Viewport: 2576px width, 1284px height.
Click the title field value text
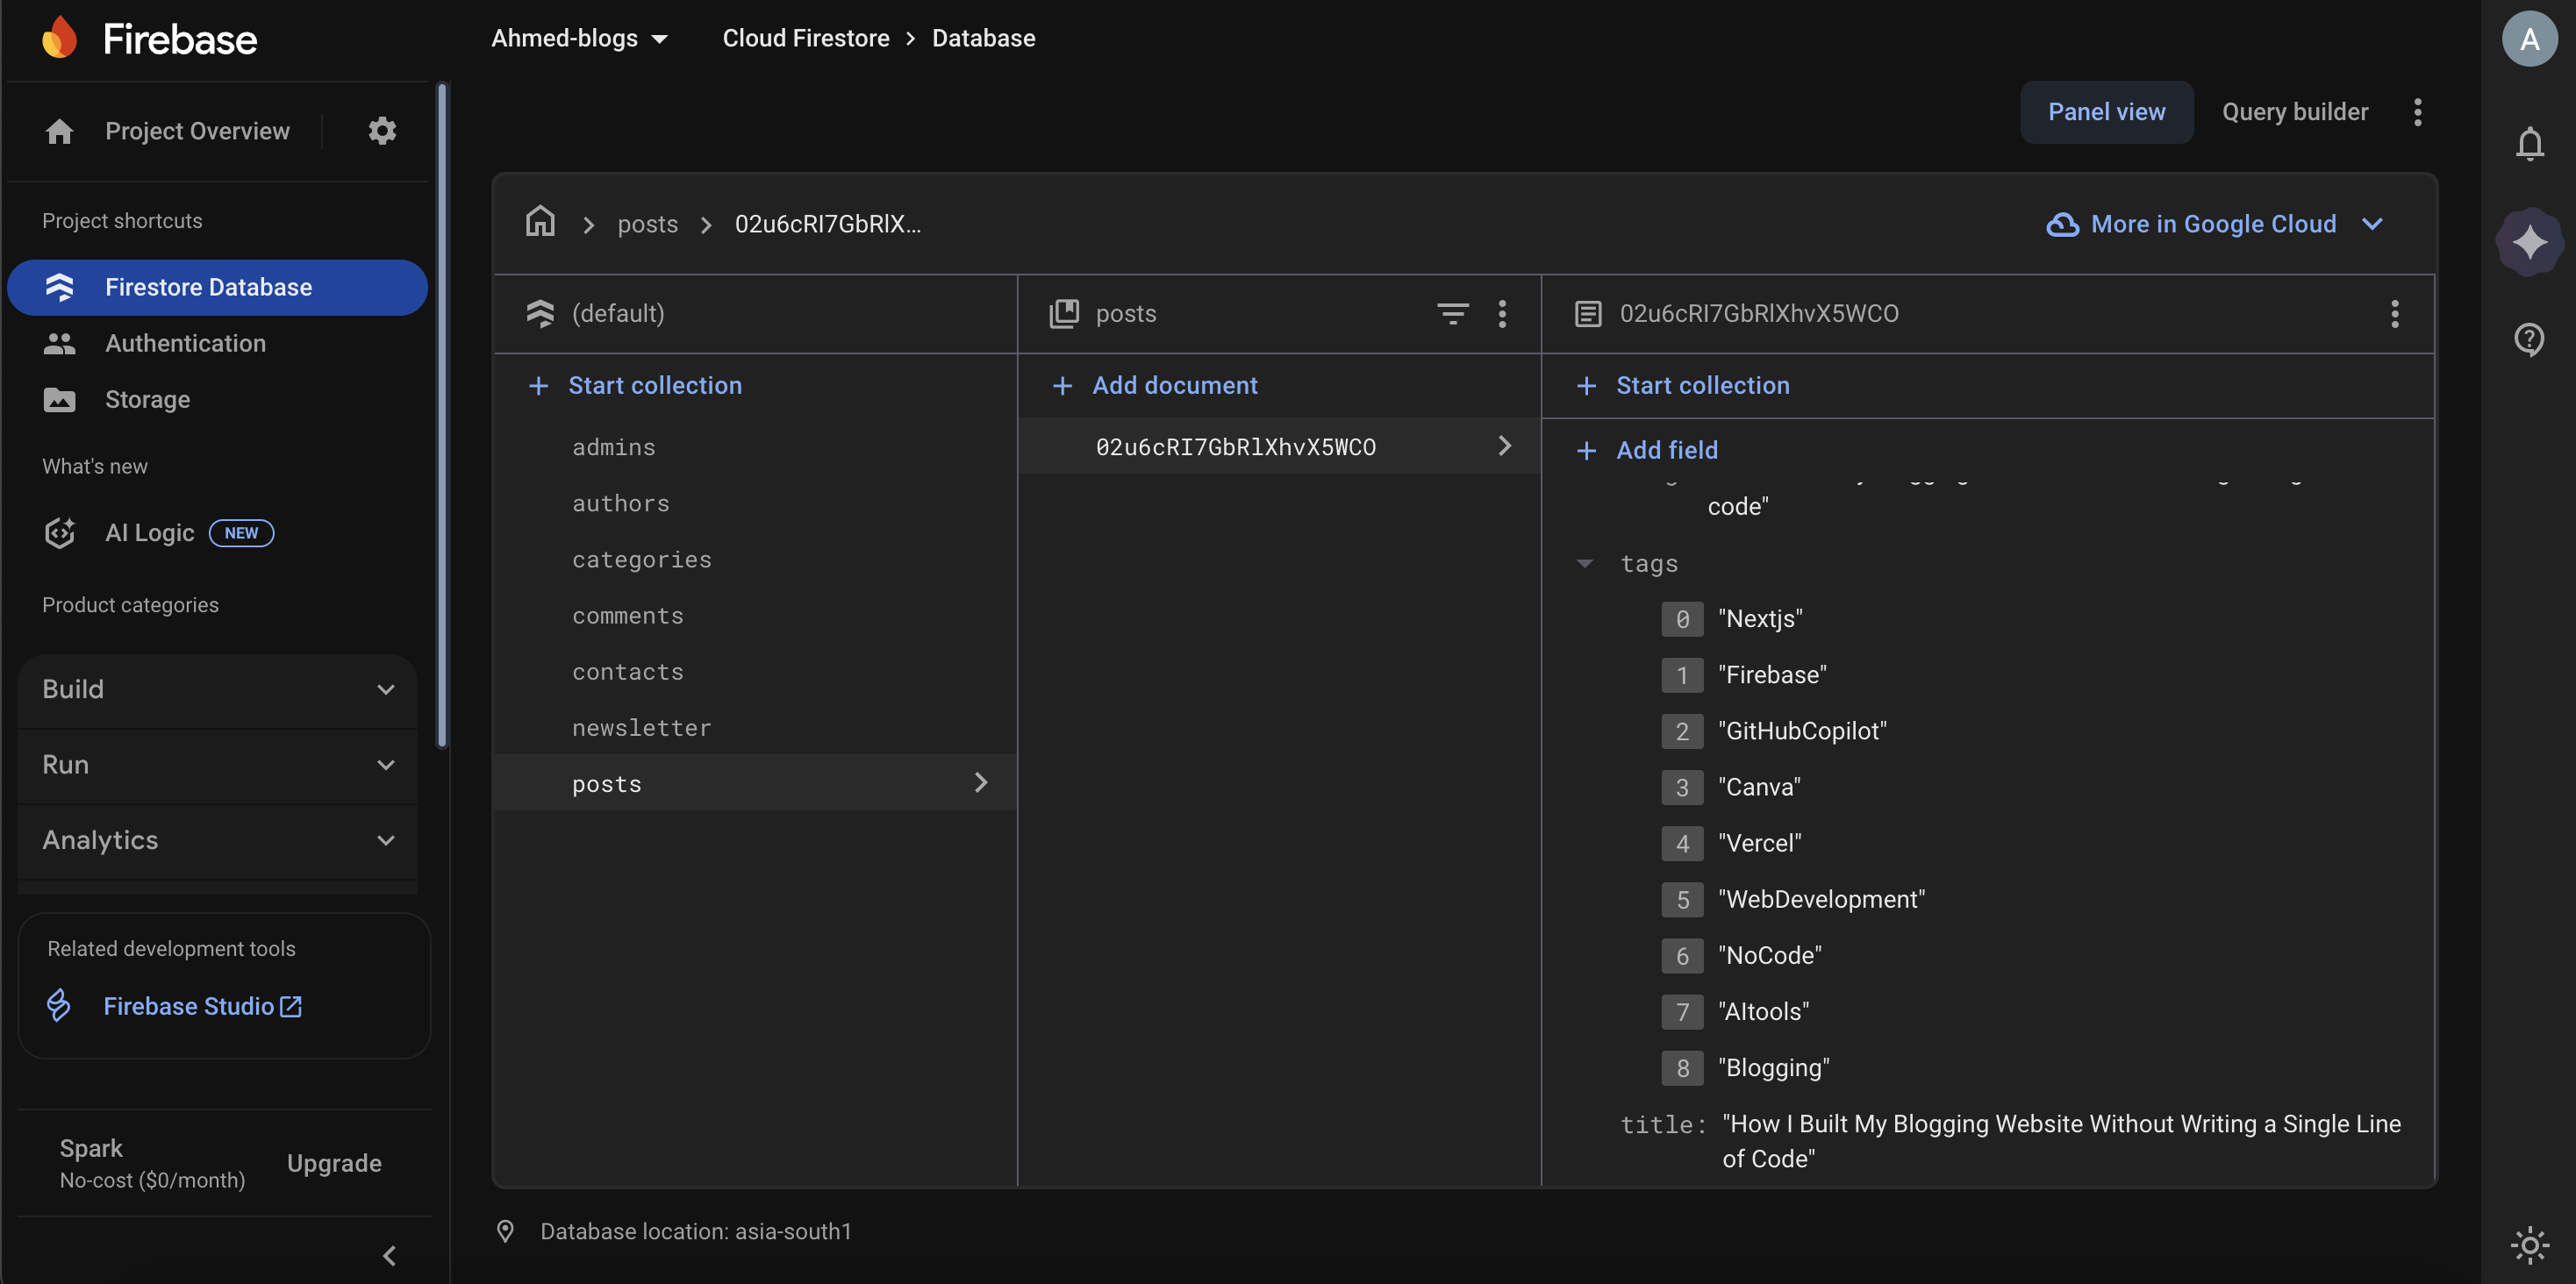[x=2061, y=1141]
